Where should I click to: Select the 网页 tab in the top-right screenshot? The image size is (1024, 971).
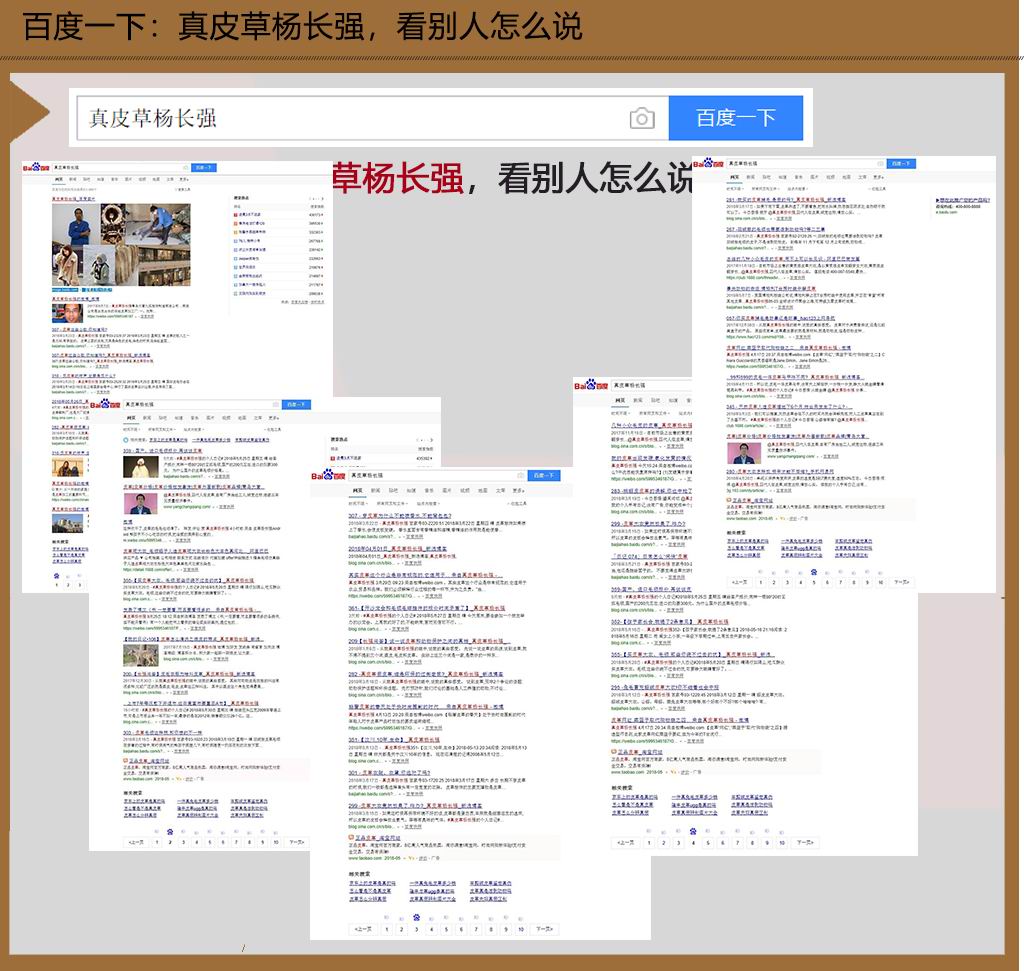click(x=735, y=177)
